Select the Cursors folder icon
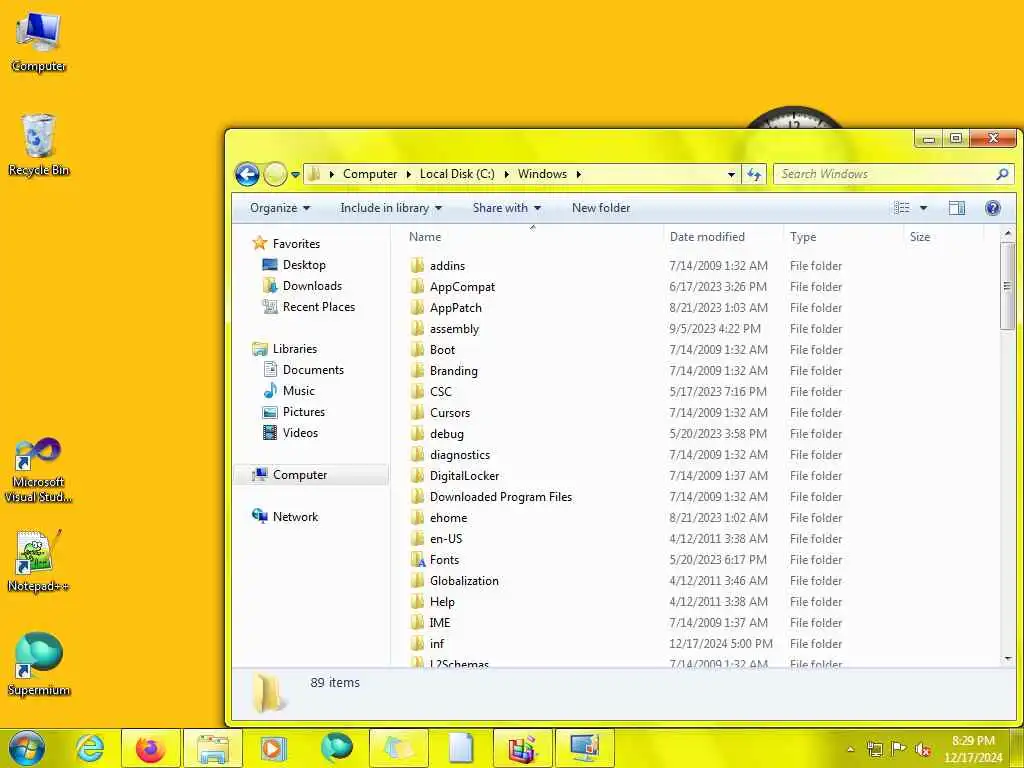The width and height of the screenshot is (1024, 768). pyautogui.click(x=417, y=413)
